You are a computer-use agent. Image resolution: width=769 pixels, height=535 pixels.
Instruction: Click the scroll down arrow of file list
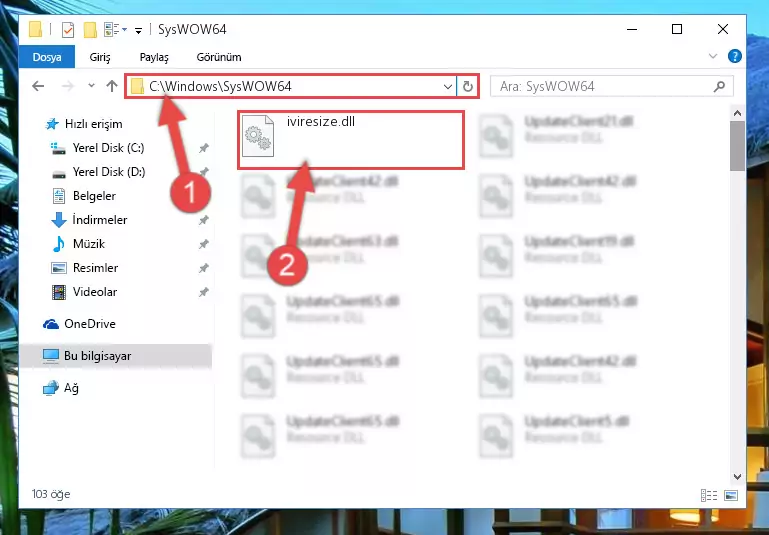coord(737,476)
